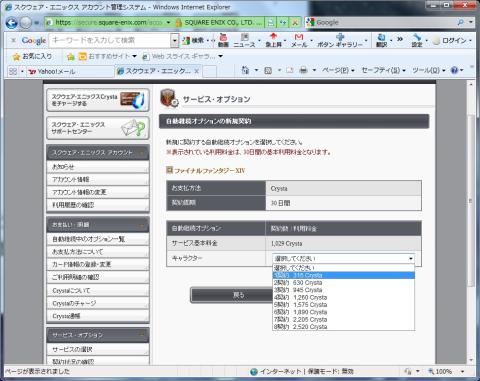Open the ページ(P) menu
The height and width of the screenshot is (381, 480).
338,70
